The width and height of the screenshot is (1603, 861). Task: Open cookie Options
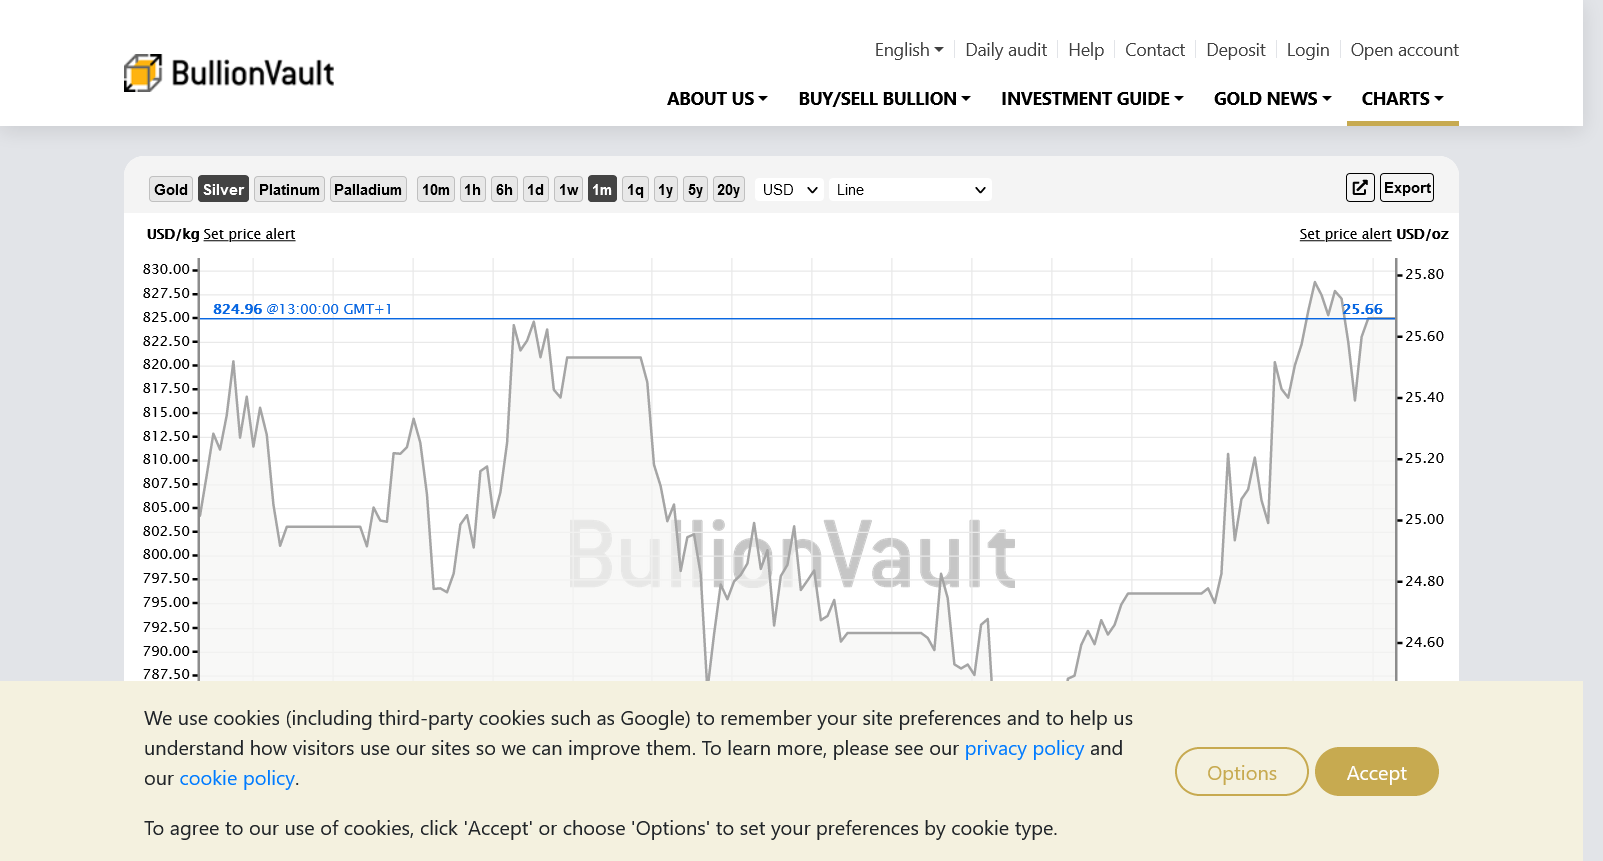pos(1241,773)
